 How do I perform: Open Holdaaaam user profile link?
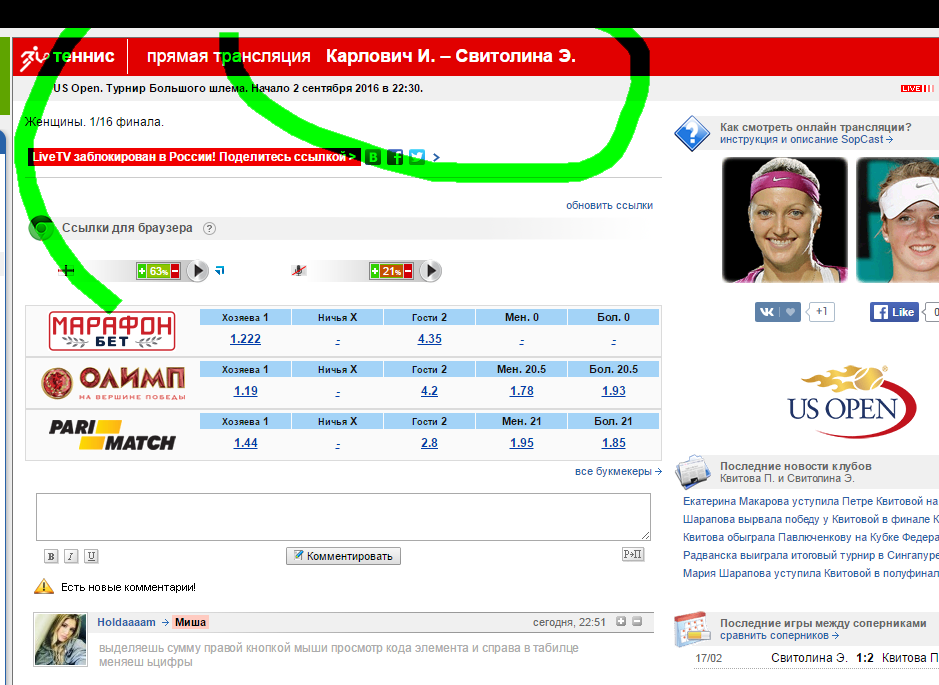point(126,622)
